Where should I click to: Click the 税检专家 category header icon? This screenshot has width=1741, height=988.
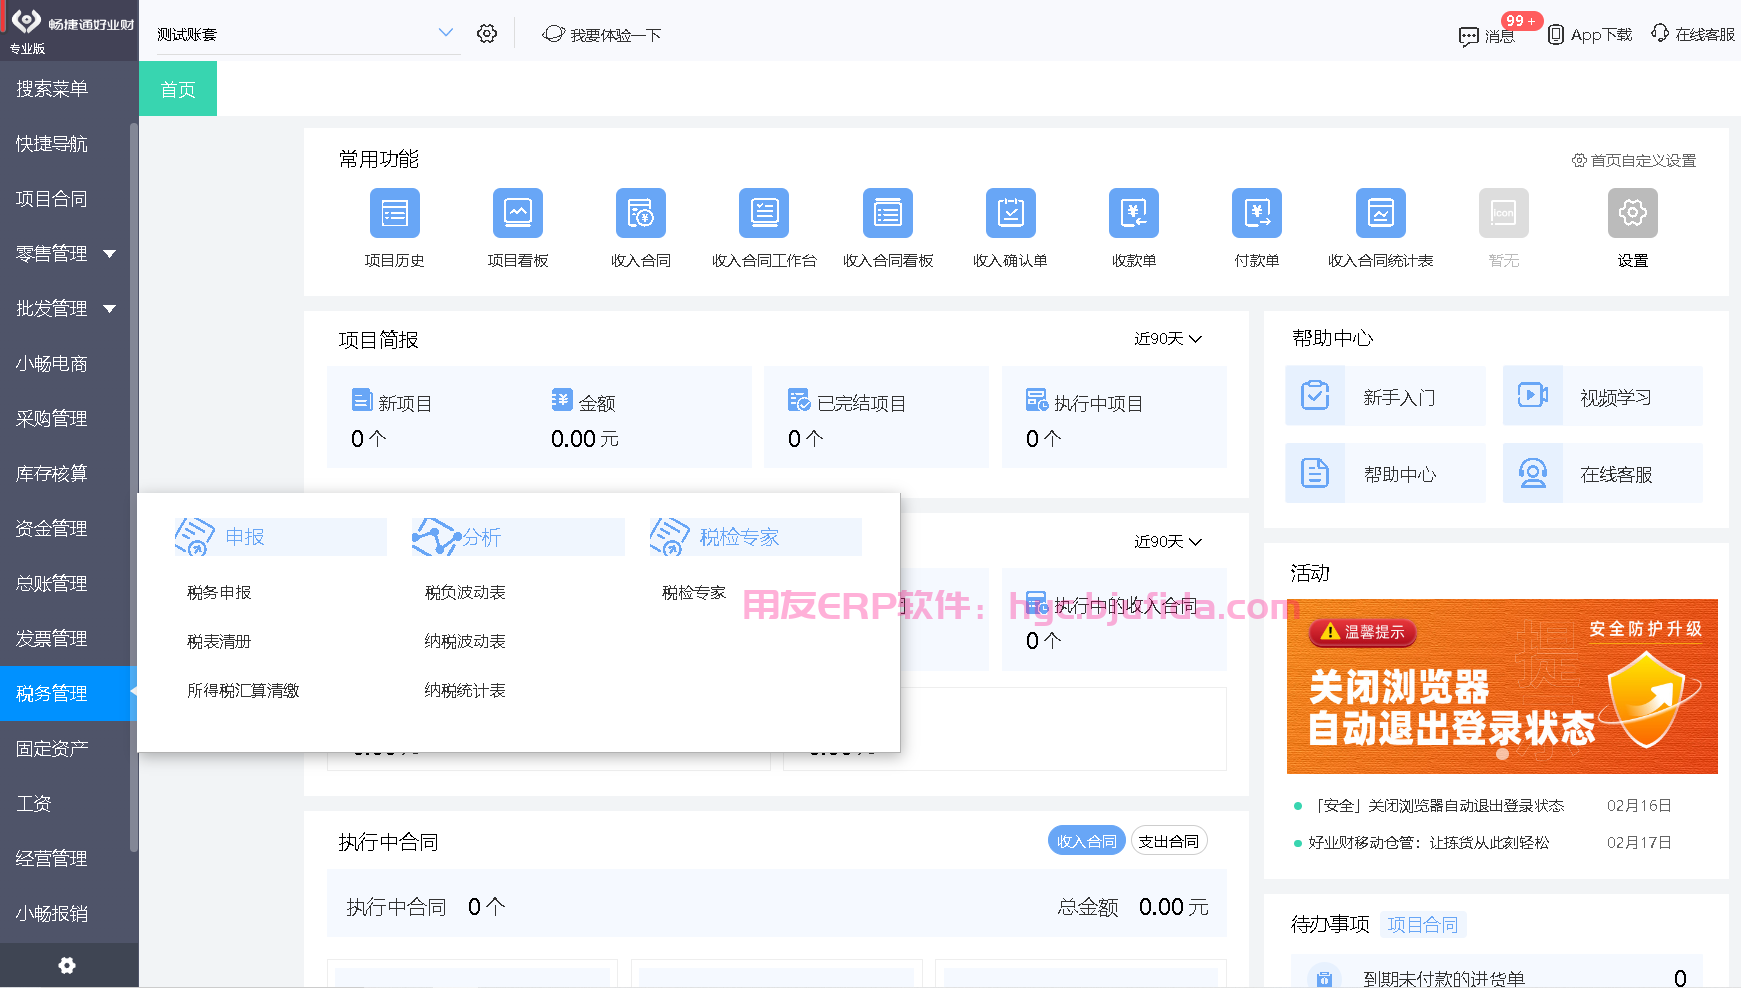(669, 537)
